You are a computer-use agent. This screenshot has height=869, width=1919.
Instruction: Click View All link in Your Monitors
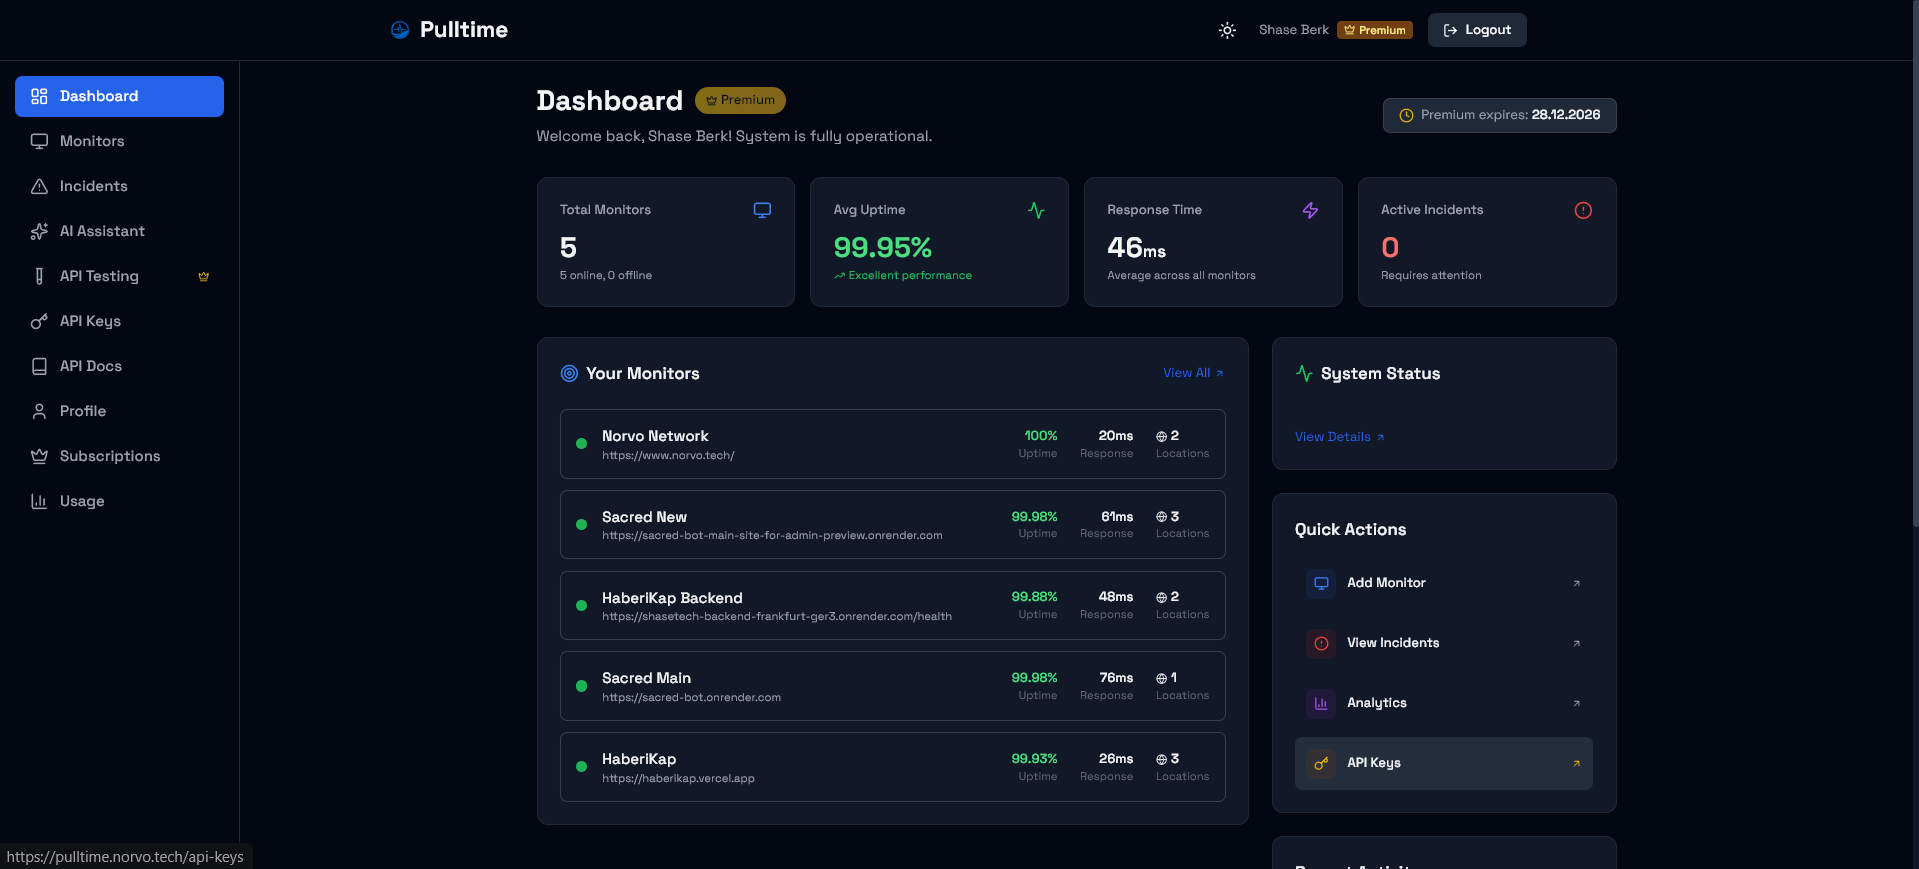pyautogui.click(x=1193, y=373)
